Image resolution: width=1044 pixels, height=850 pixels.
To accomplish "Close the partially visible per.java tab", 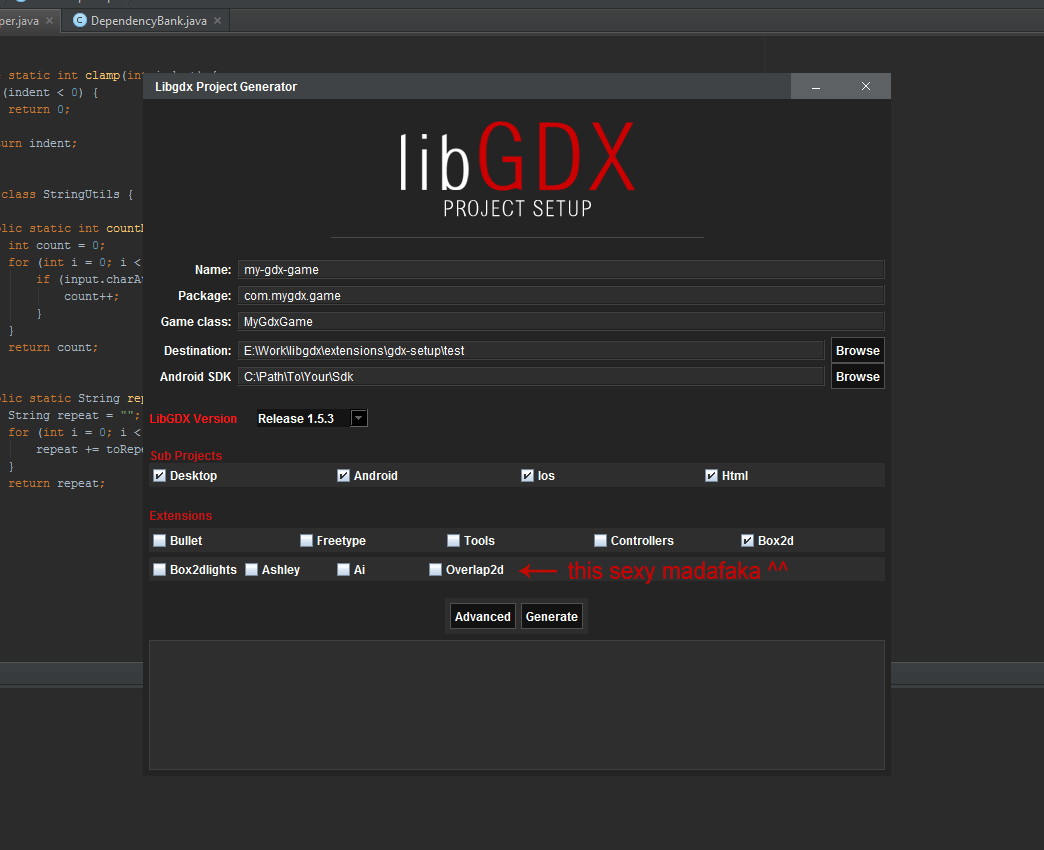I will 49,21.
